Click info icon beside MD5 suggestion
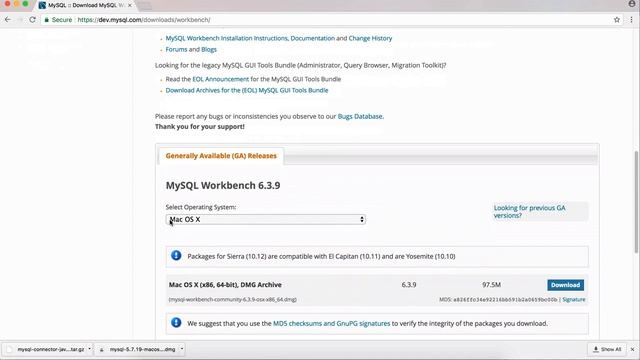The image size is (640, 360). (x=176, y=322)
